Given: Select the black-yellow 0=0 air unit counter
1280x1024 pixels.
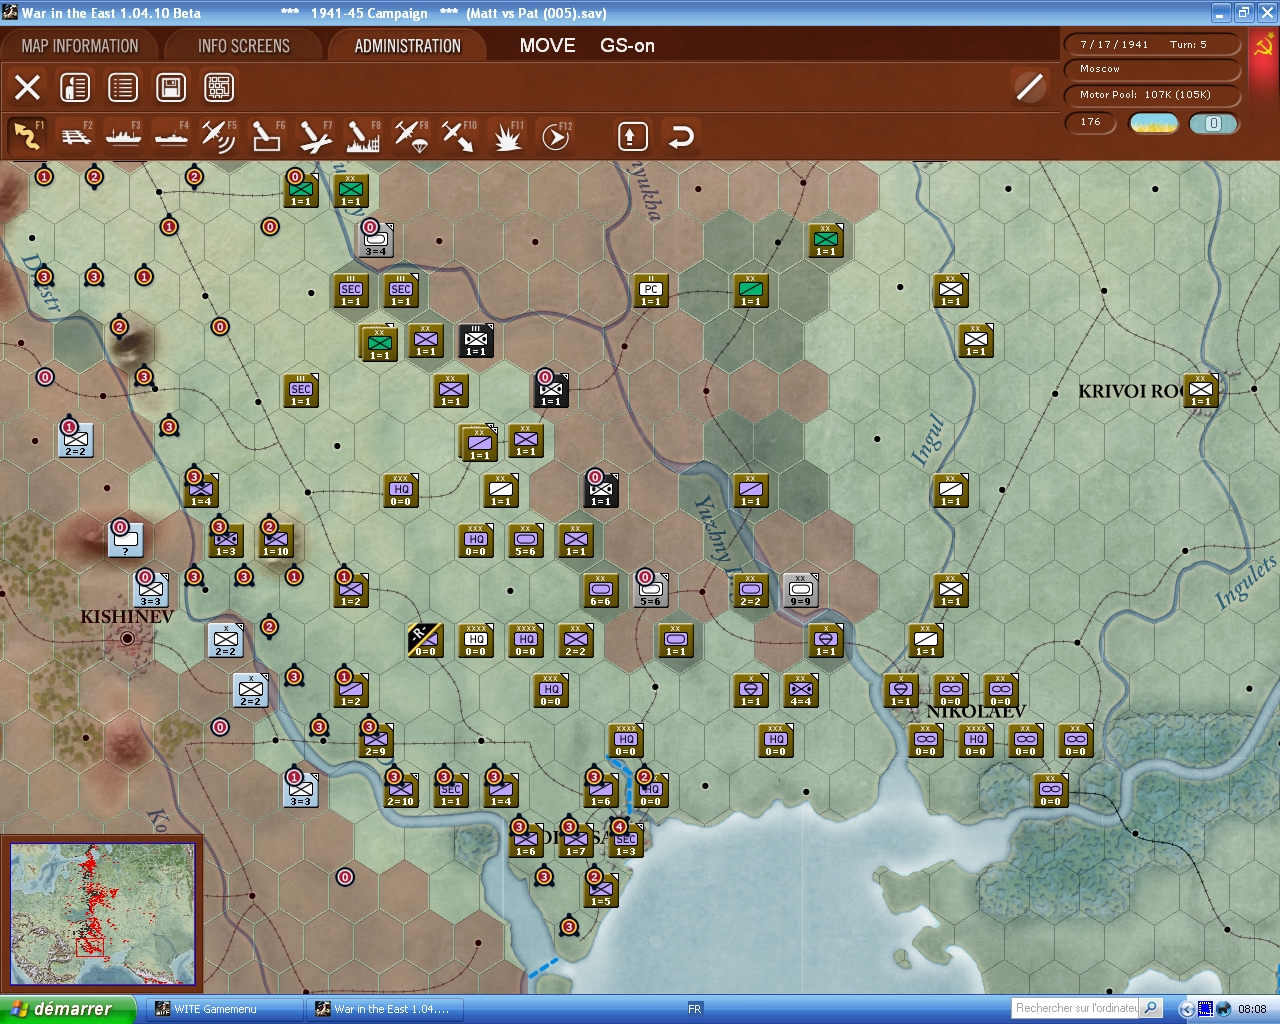Looking at the screenshot, I should coord(425,640).
